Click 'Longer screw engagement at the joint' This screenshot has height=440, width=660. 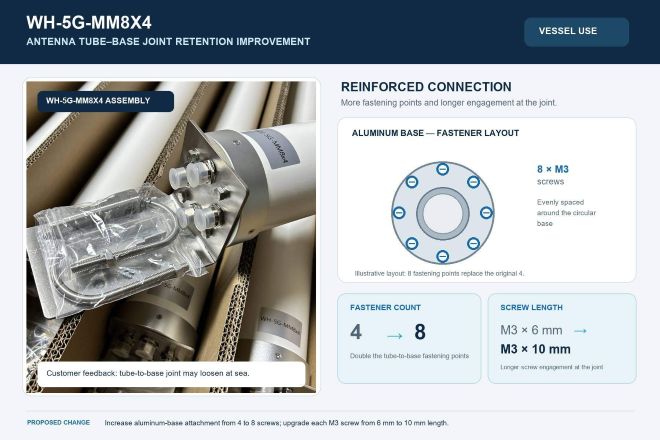point(551,367)
